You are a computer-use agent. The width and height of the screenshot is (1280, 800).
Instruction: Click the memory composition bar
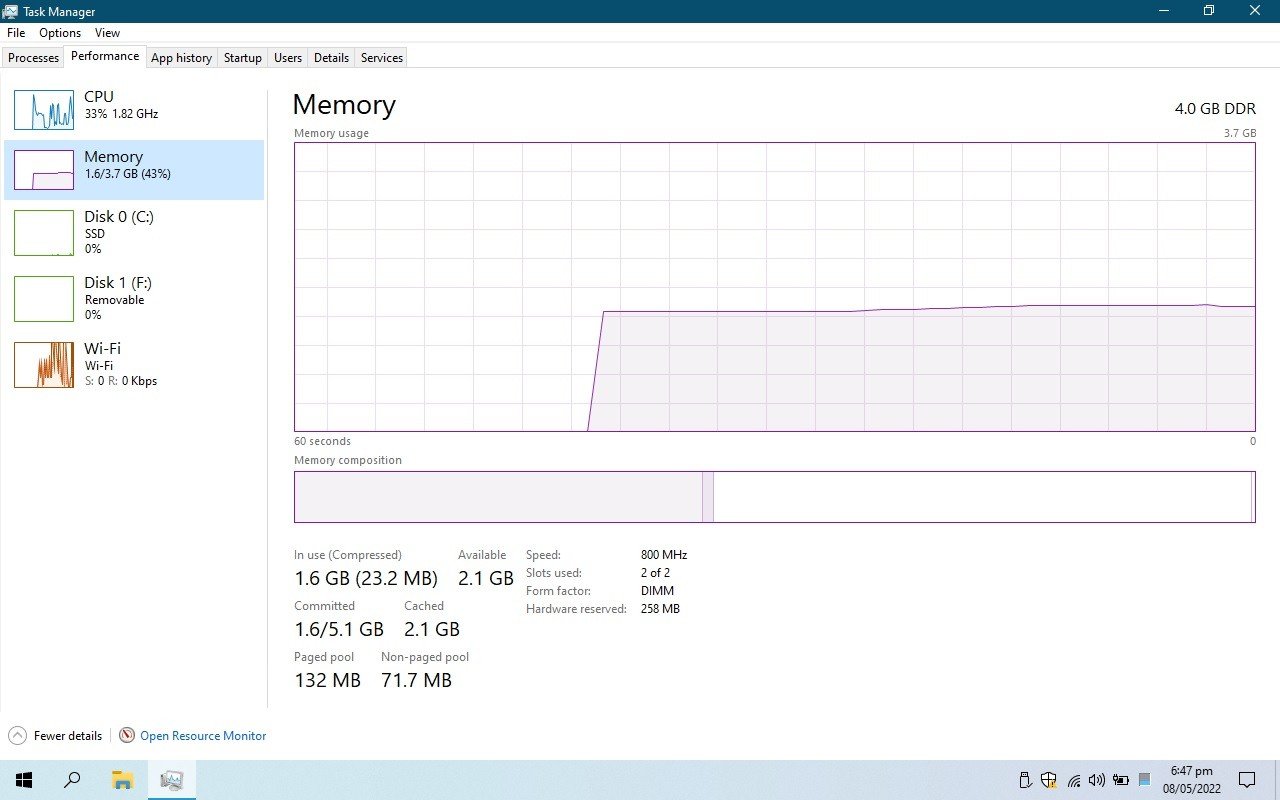point(774,497)
